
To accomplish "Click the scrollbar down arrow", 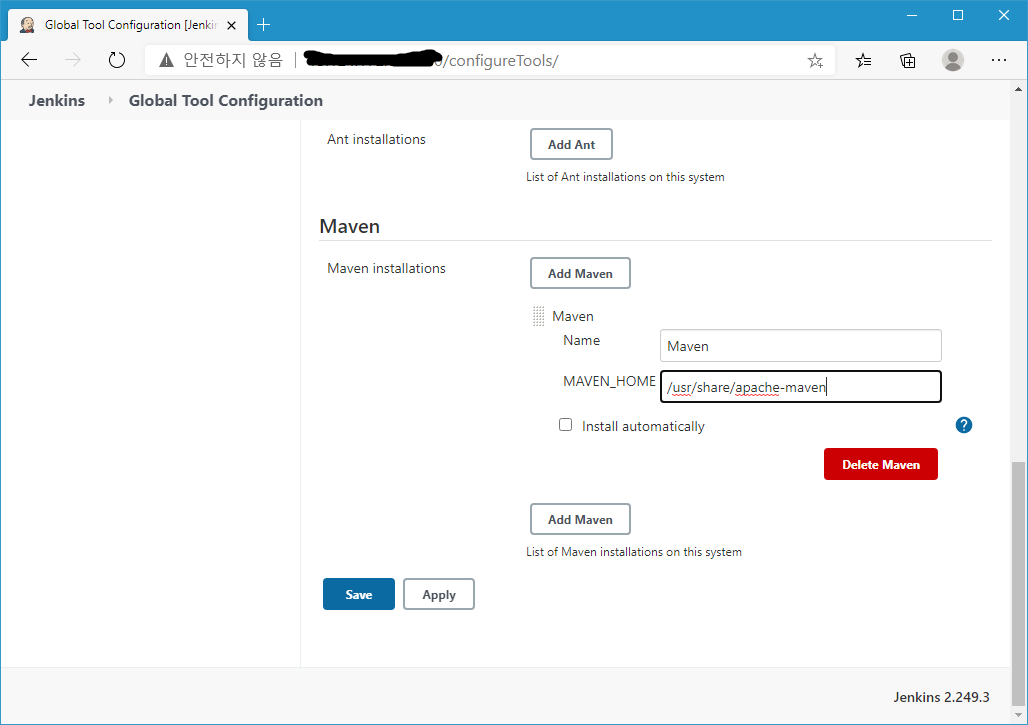I will pyautogui.click(x=1018, y=715).
